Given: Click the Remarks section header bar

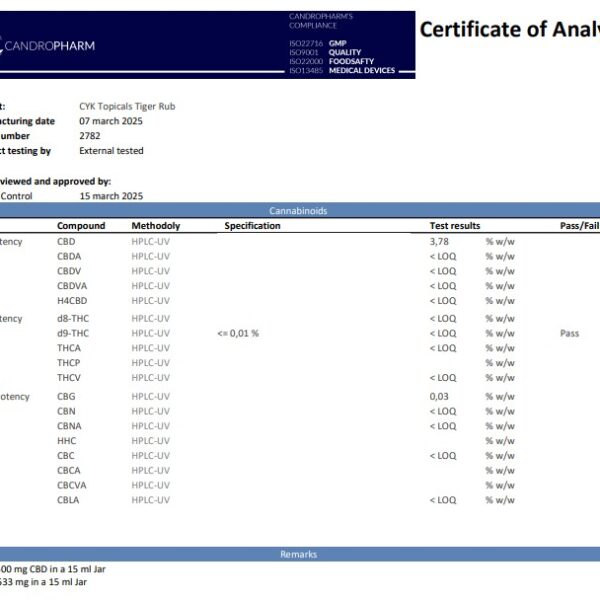Looking at the screenshot, I should pyautogui.click(x=300, y=554).
